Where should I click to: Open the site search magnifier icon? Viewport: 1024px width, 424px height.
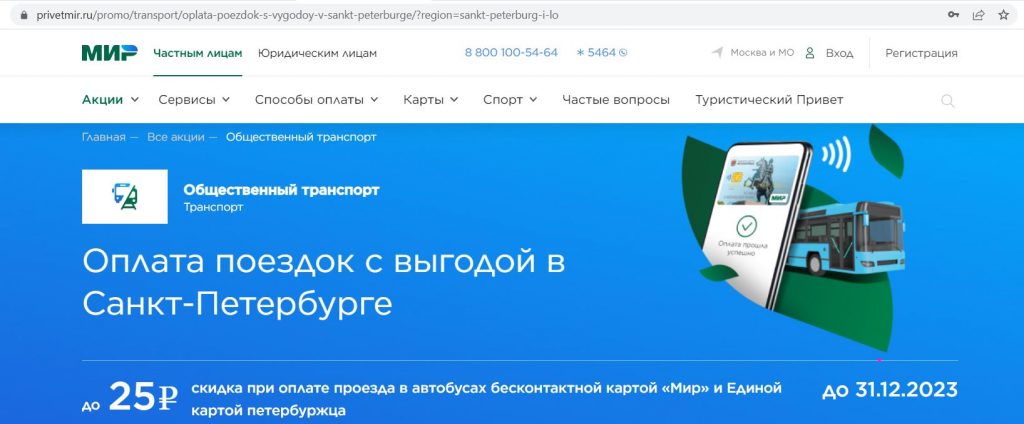(948, 101)
